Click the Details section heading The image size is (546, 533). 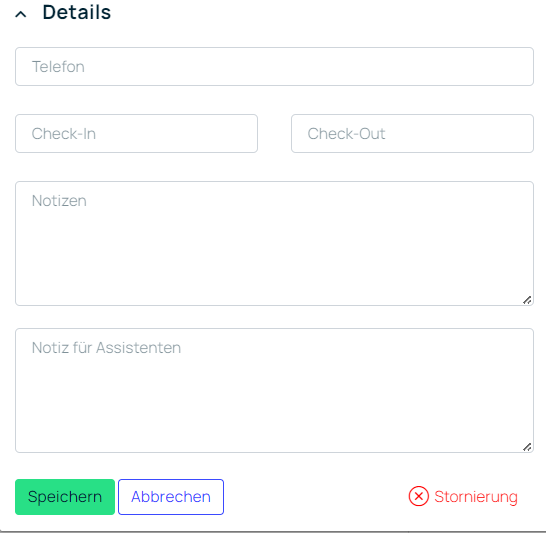point(77,13)
